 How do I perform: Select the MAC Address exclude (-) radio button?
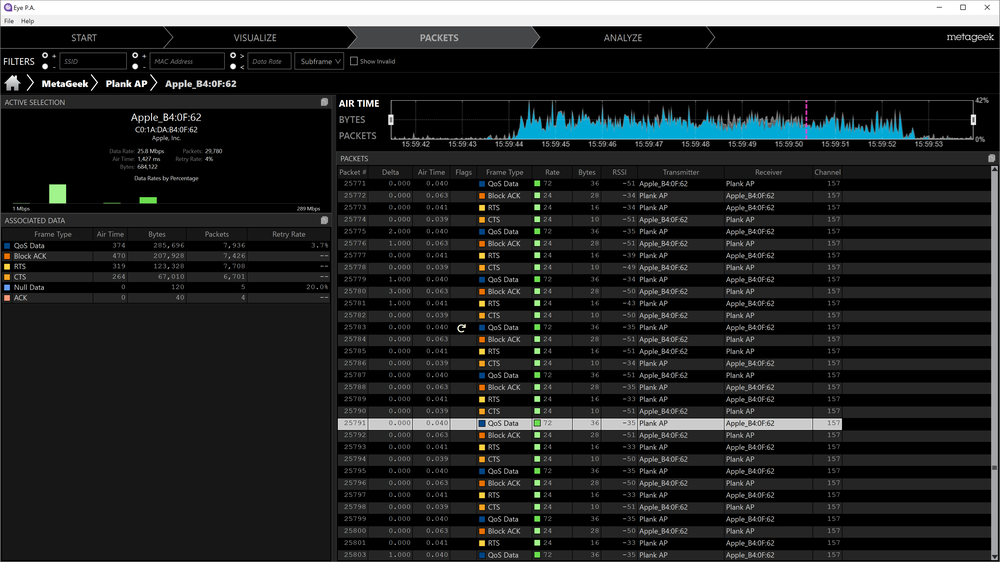pos(135,66)
